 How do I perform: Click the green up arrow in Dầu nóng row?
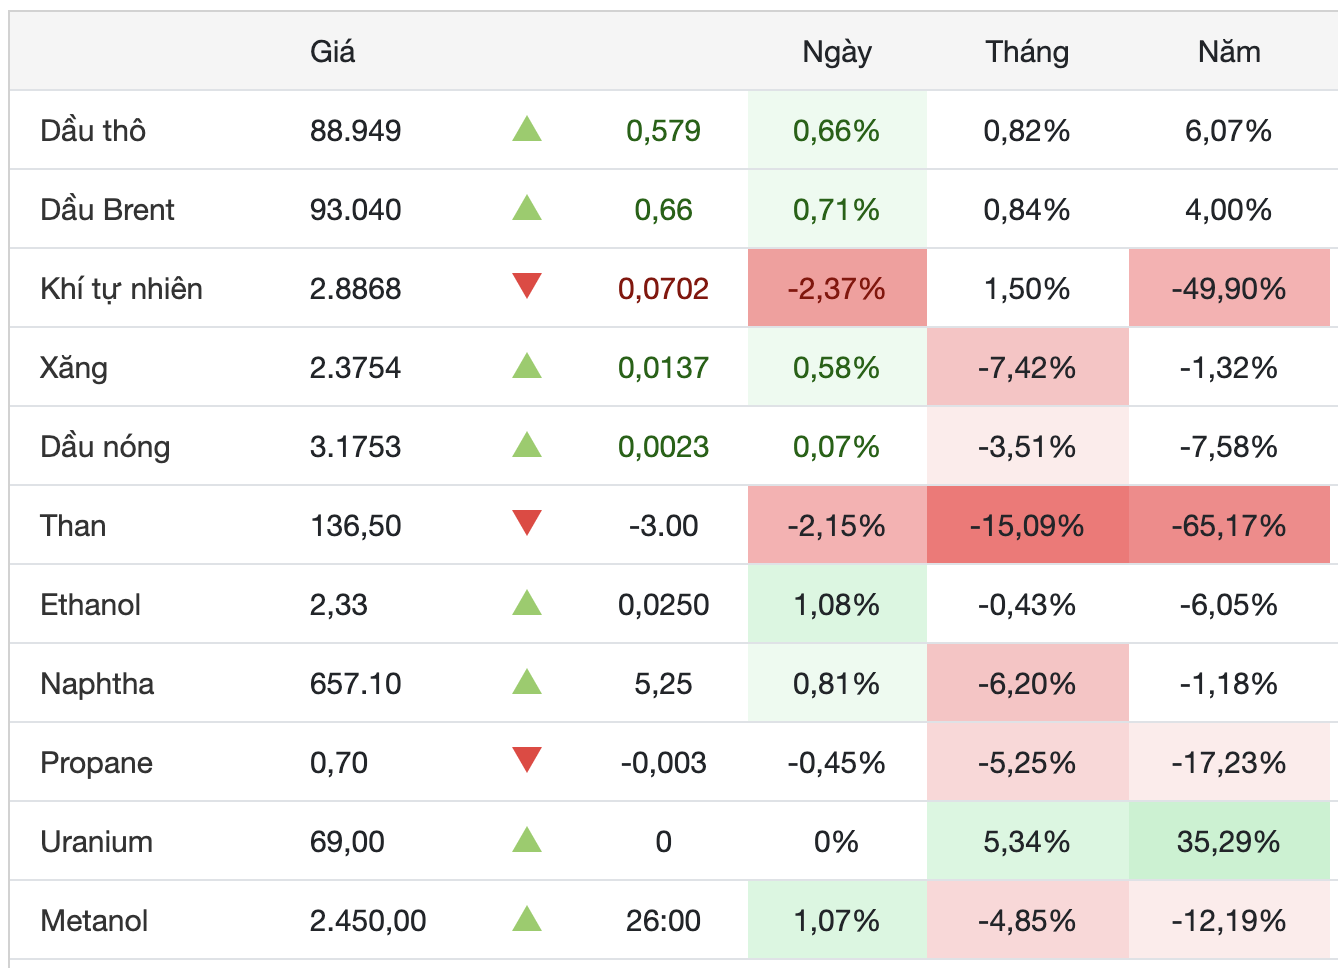click(x=527, y=444)
